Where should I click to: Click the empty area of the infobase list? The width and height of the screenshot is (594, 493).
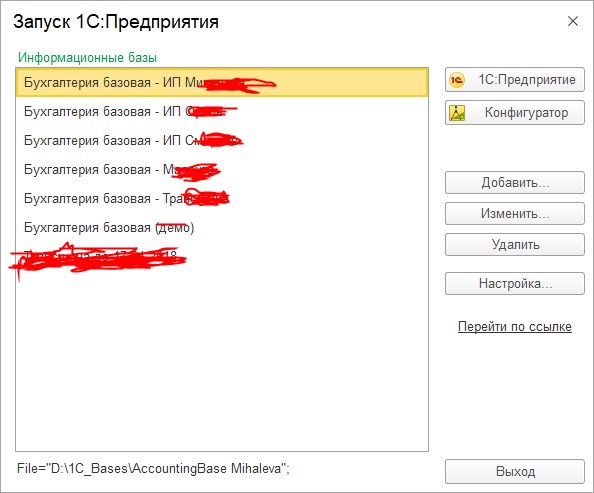click(x=222, y=360)
